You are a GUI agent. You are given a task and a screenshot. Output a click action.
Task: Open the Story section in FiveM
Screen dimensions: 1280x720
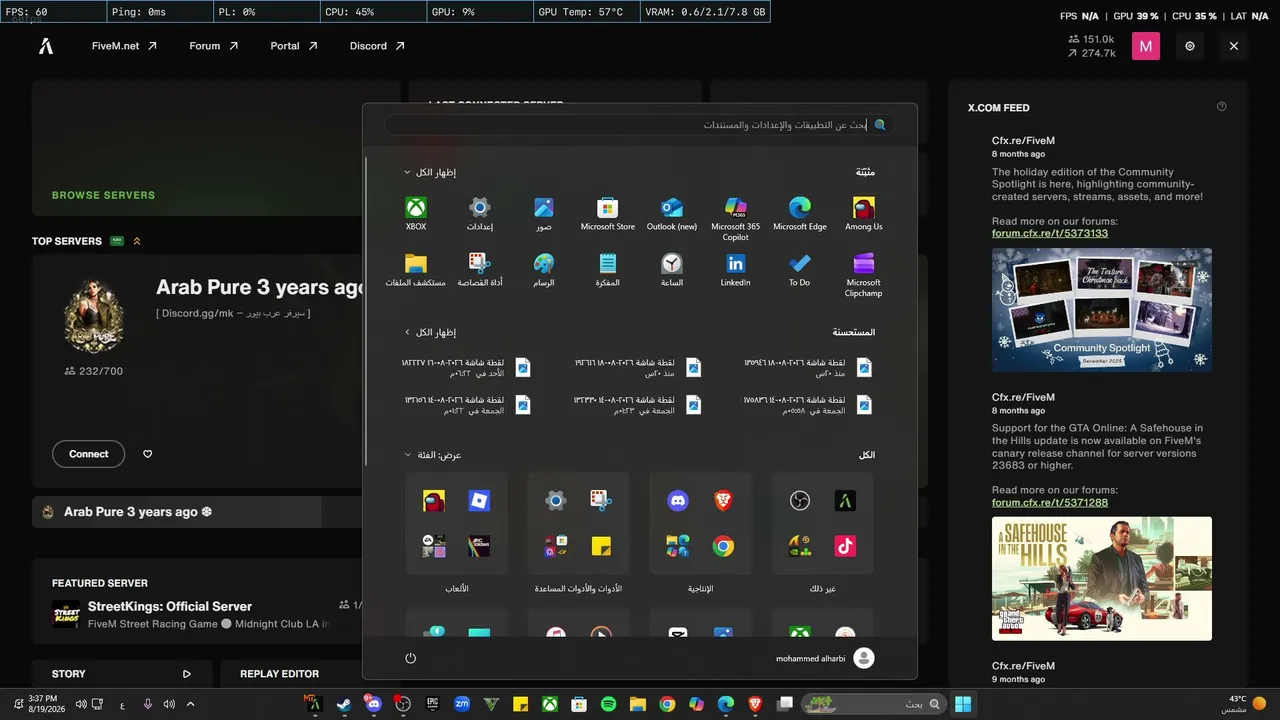(122, 674)
